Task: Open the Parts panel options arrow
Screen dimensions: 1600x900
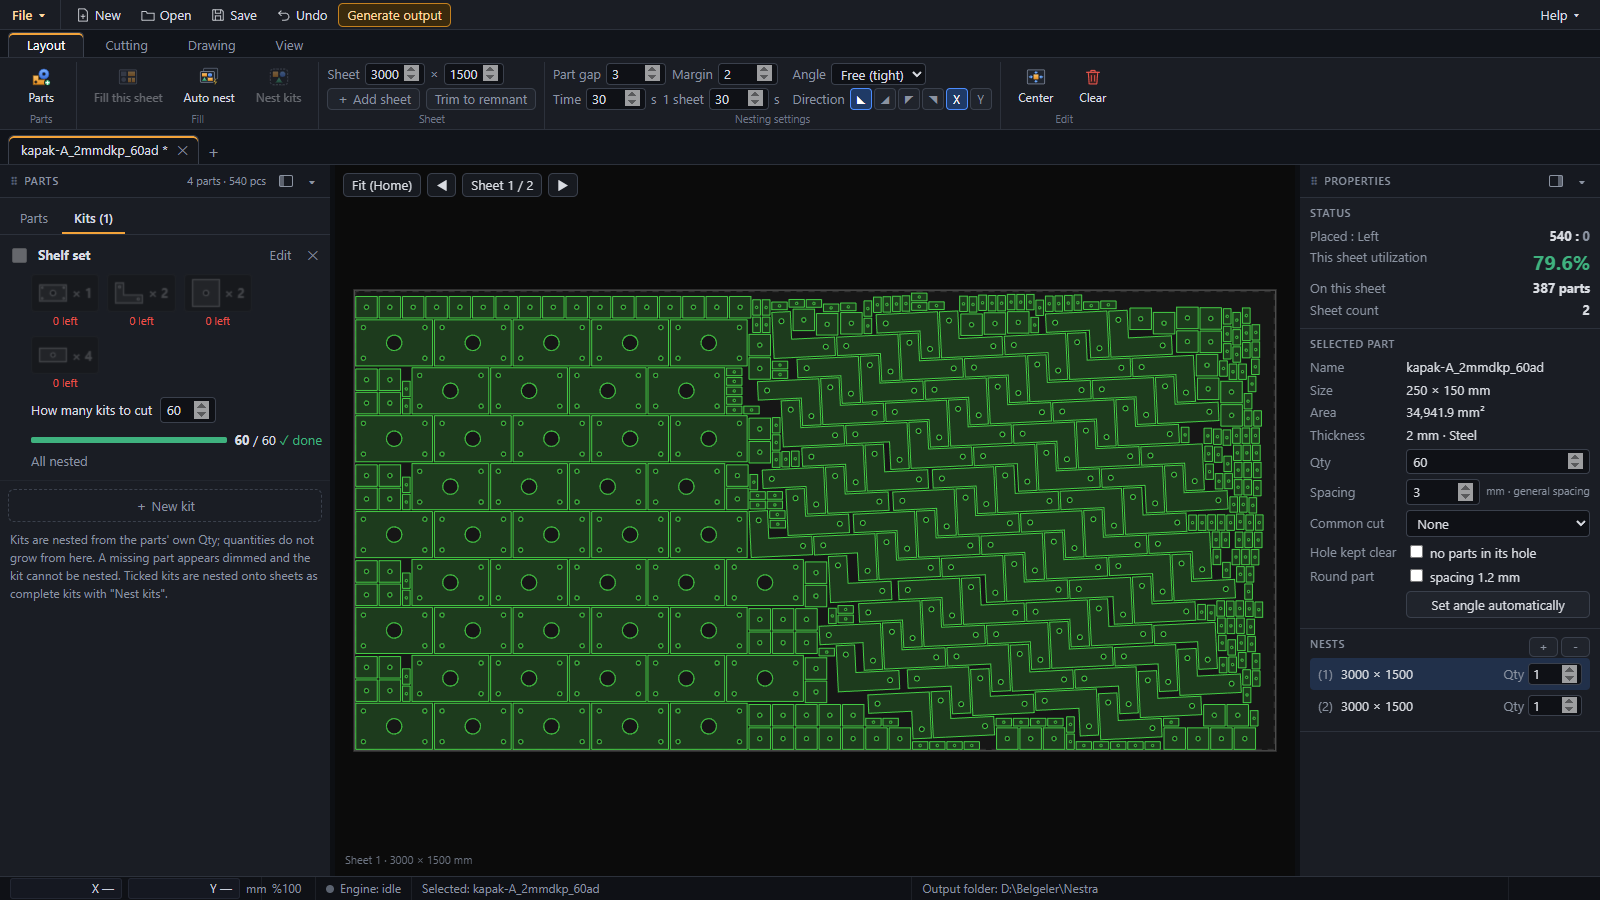Action: point(312,182)
